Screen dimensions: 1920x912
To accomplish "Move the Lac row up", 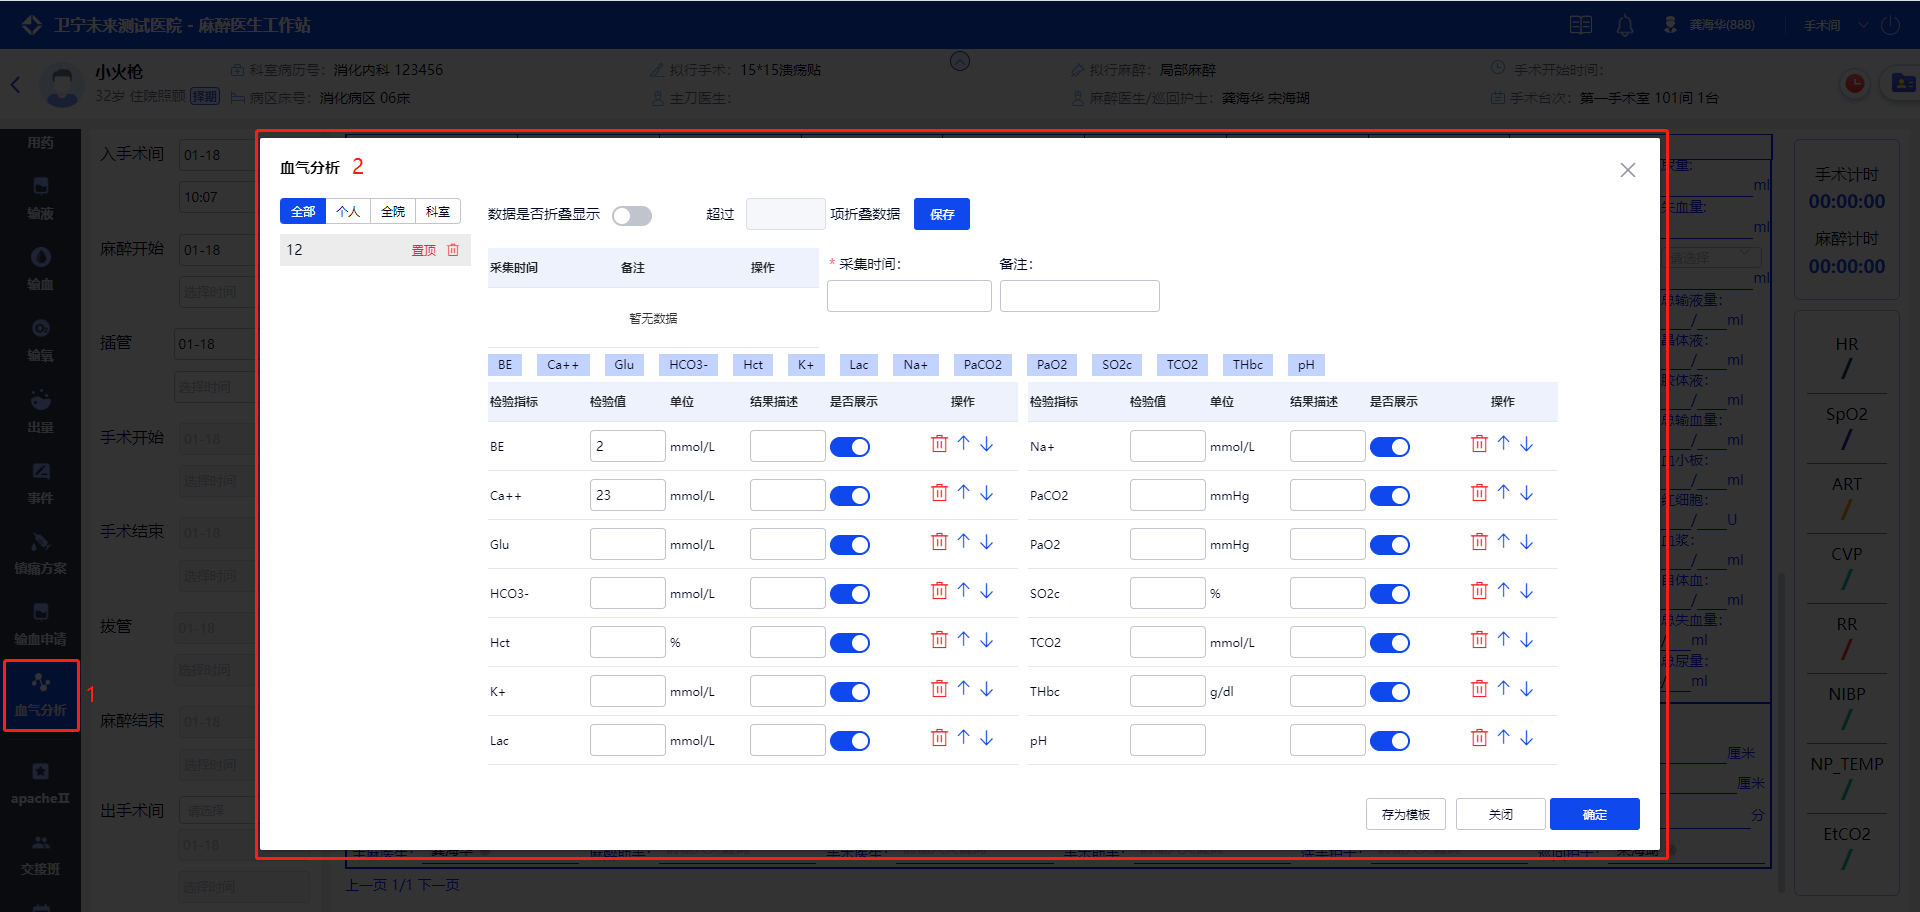I will click(x=963, y=737).
